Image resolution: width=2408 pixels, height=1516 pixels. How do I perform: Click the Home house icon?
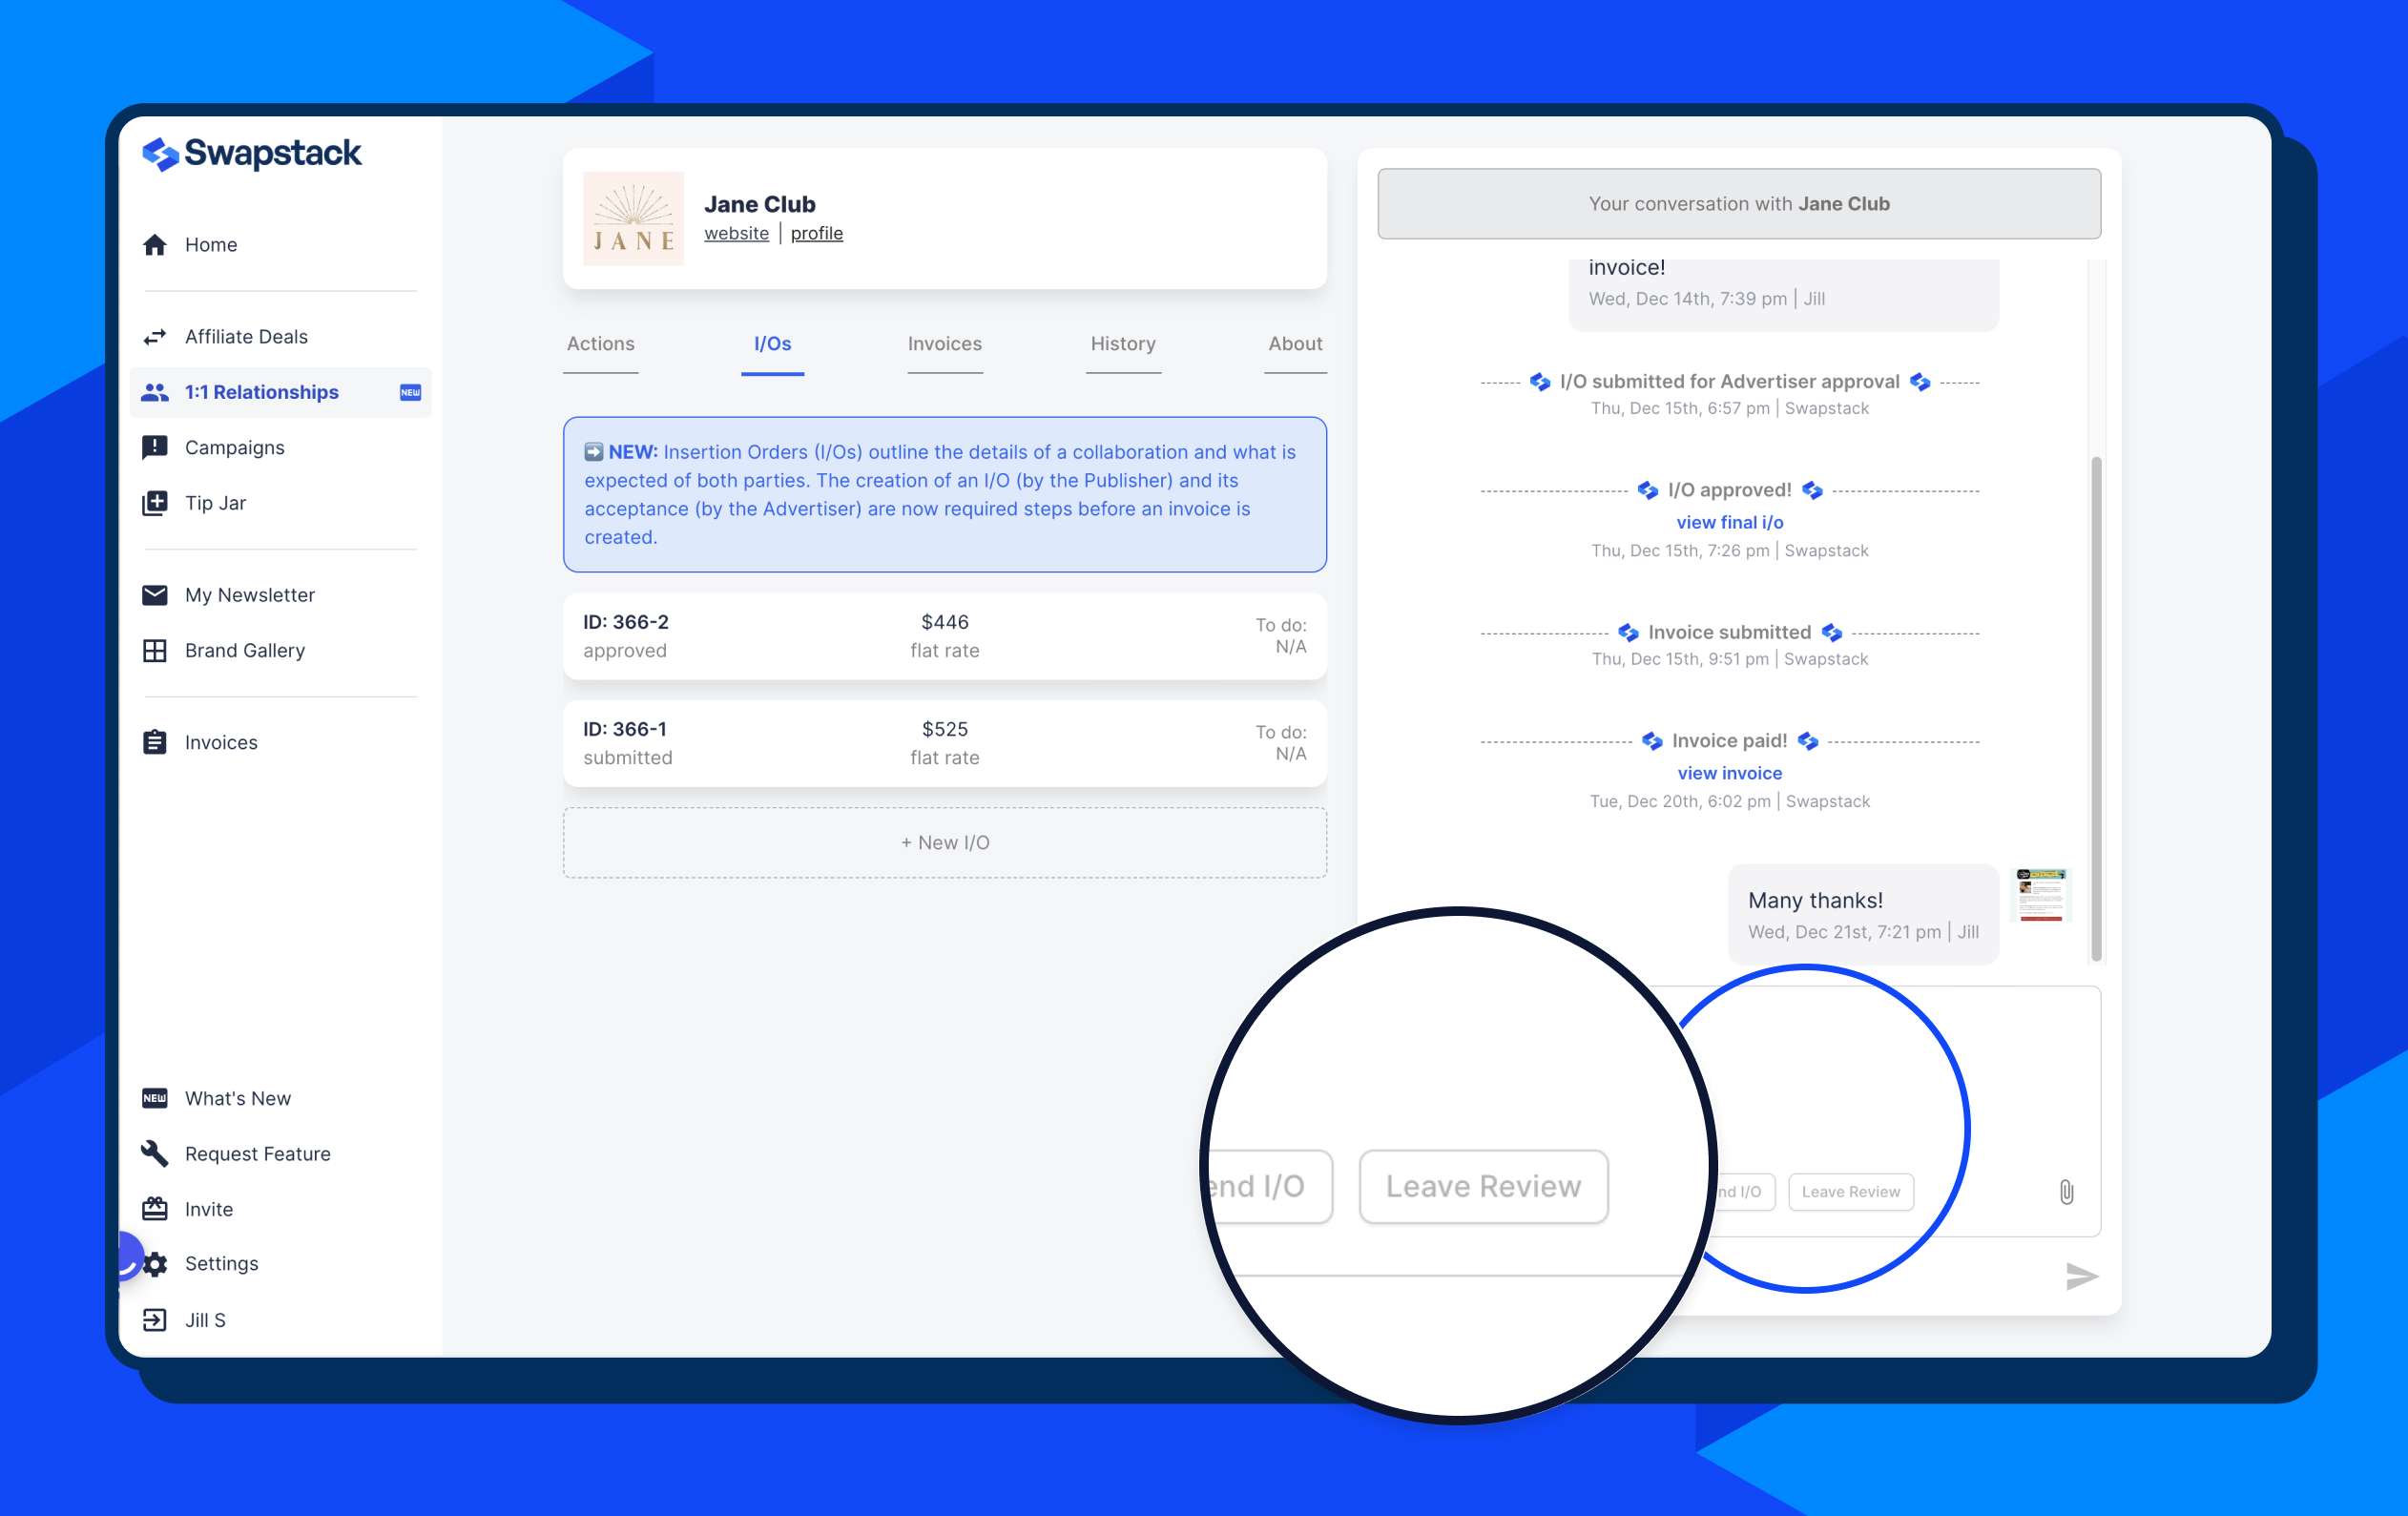pos(155,245)
